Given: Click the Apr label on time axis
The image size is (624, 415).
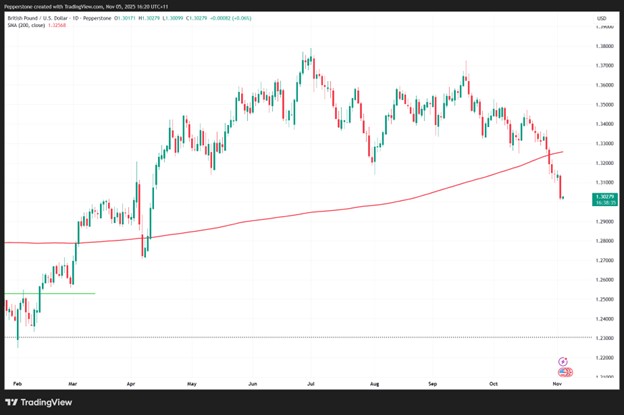Looking at the screenshot, I should [x=131, y=383].
